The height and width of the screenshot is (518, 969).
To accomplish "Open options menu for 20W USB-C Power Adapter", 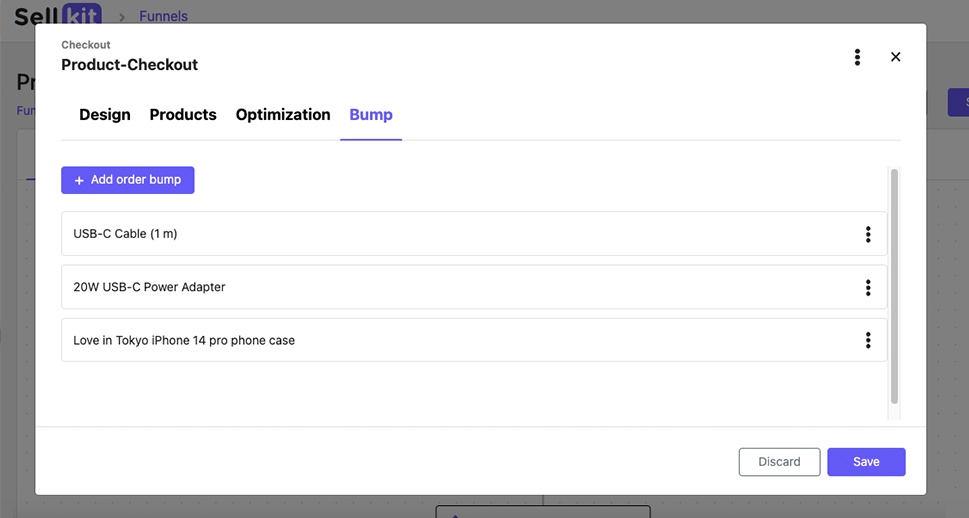I will [x=868, y=287].
